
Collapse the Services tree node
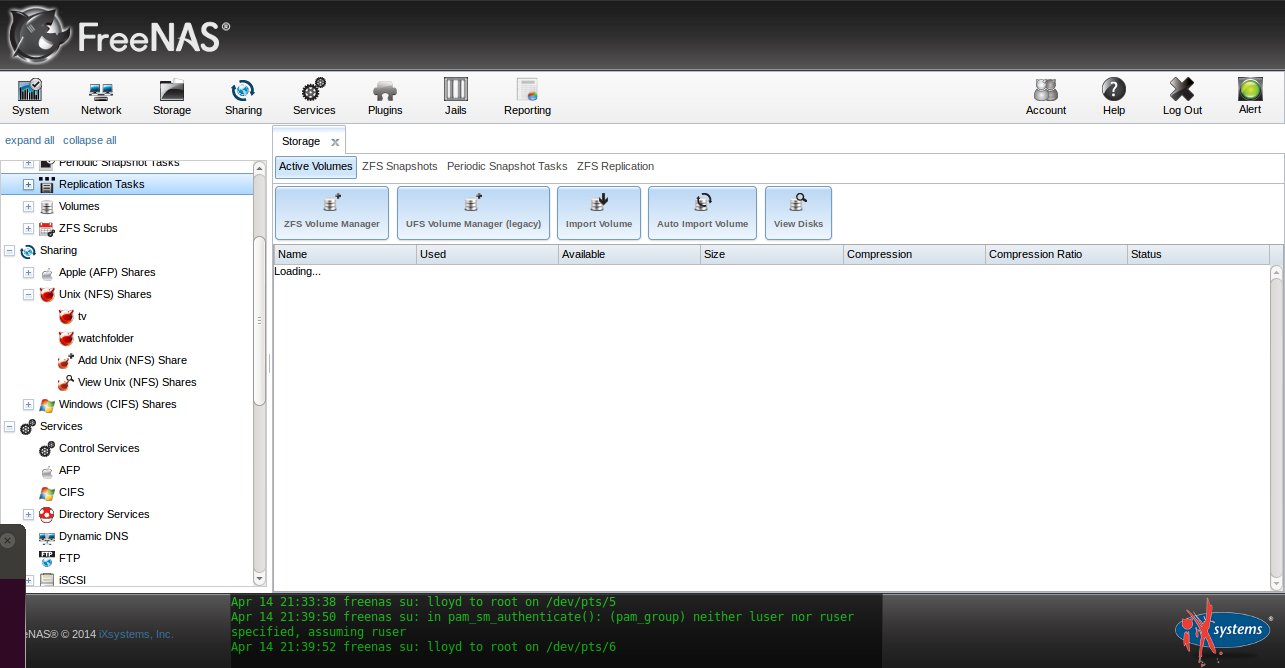(x=9, y=426)
